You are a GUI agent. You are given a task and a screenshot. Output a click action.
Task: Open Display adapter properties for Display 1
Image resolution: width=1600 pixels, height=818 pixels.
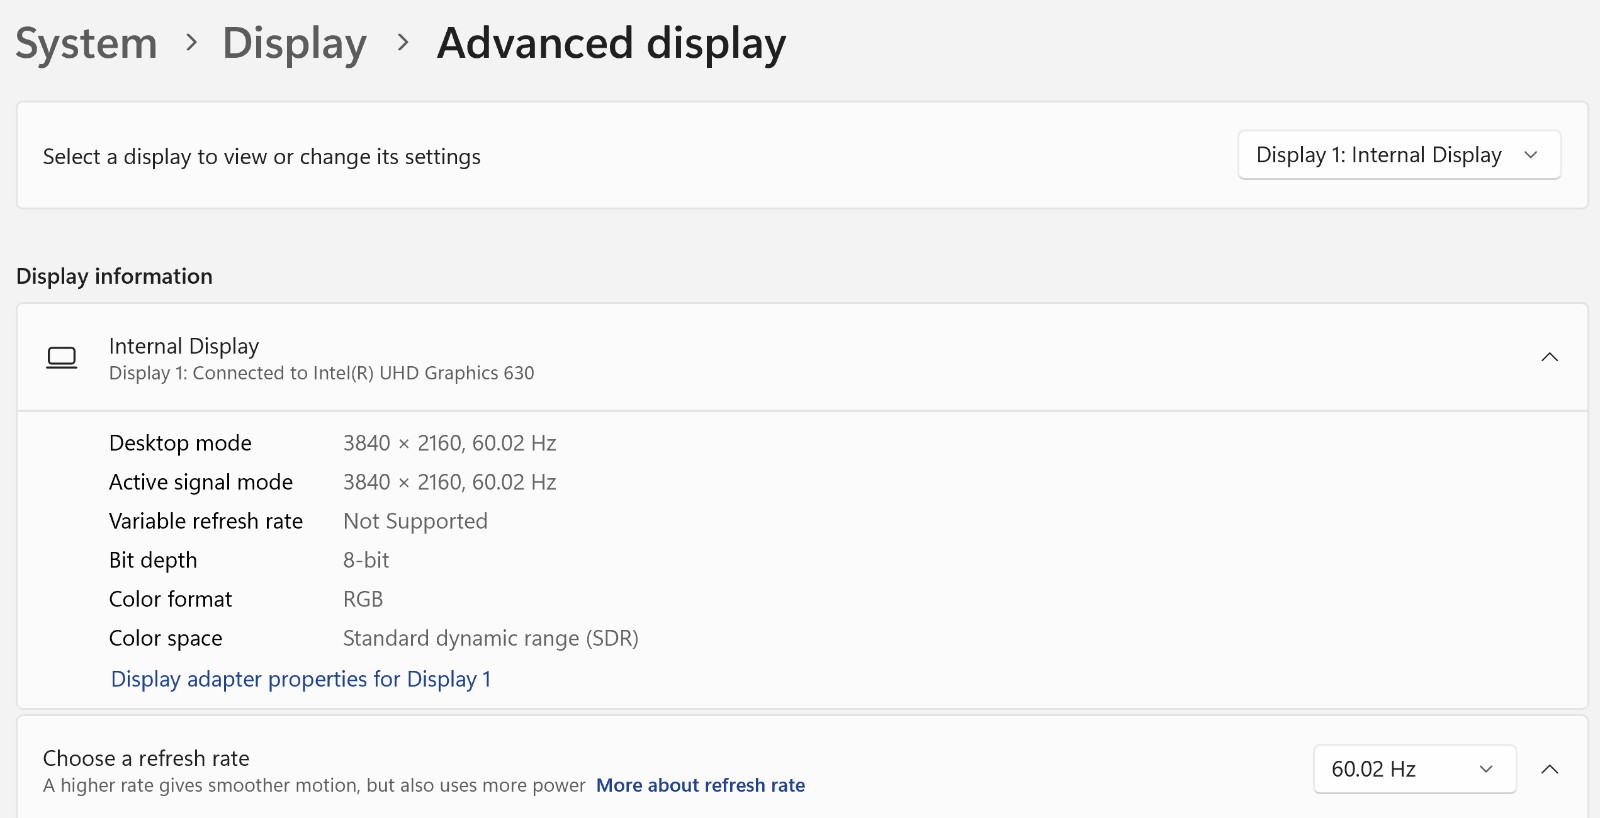pos(301,679)
